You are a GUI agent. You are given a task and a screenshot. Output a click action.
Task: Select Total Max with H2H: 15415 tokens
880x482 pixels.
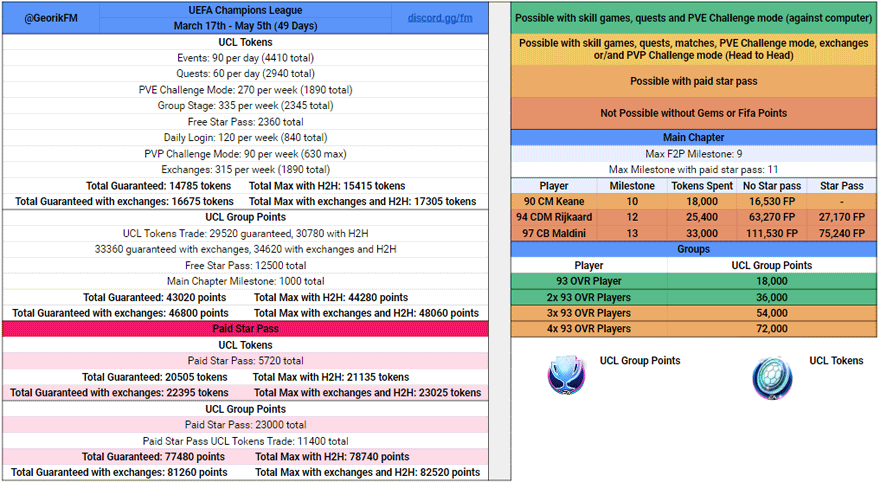click(x=327, y=186)
